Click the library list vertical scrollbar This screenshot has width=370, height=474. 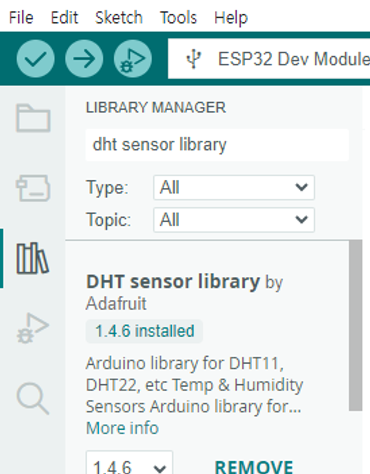click(355, 325)
